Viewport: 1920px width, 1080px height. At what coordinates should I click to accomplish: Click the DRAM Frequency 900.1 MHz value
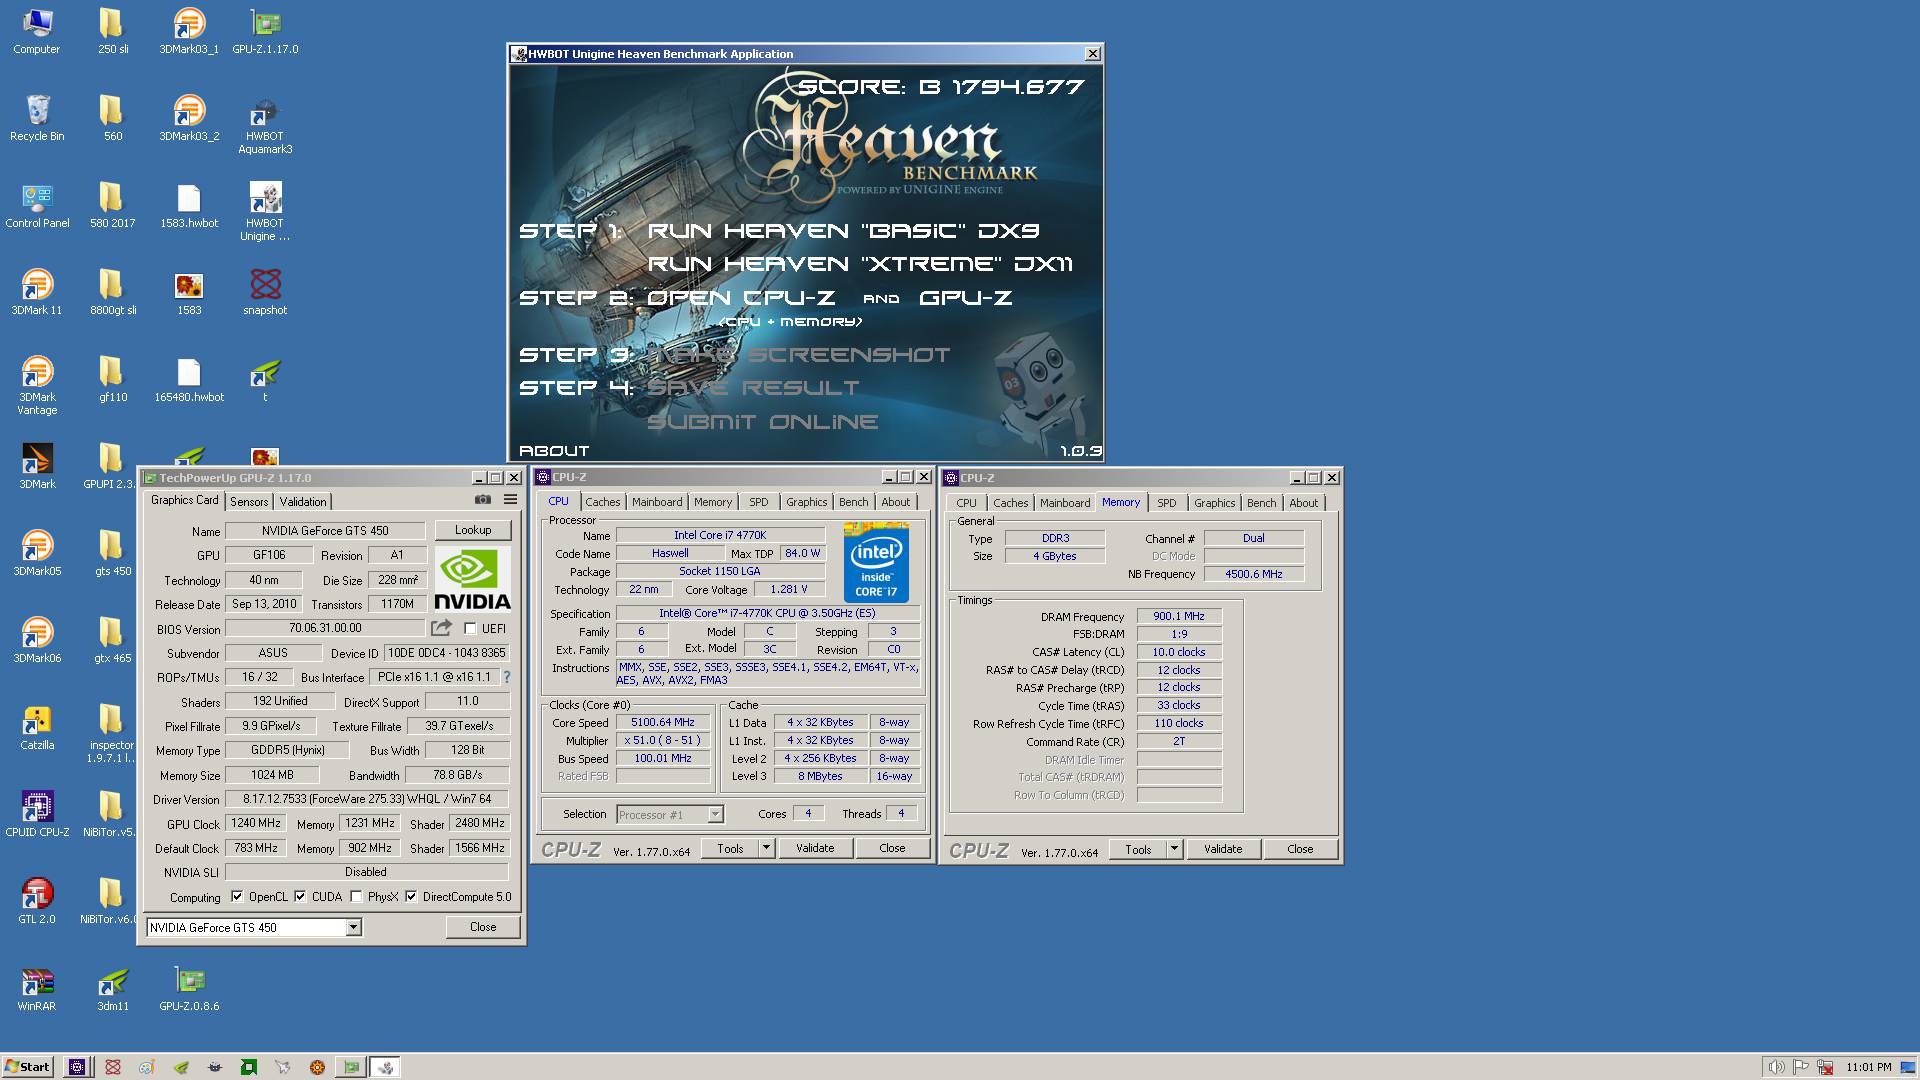click(x=1179, y=616)
